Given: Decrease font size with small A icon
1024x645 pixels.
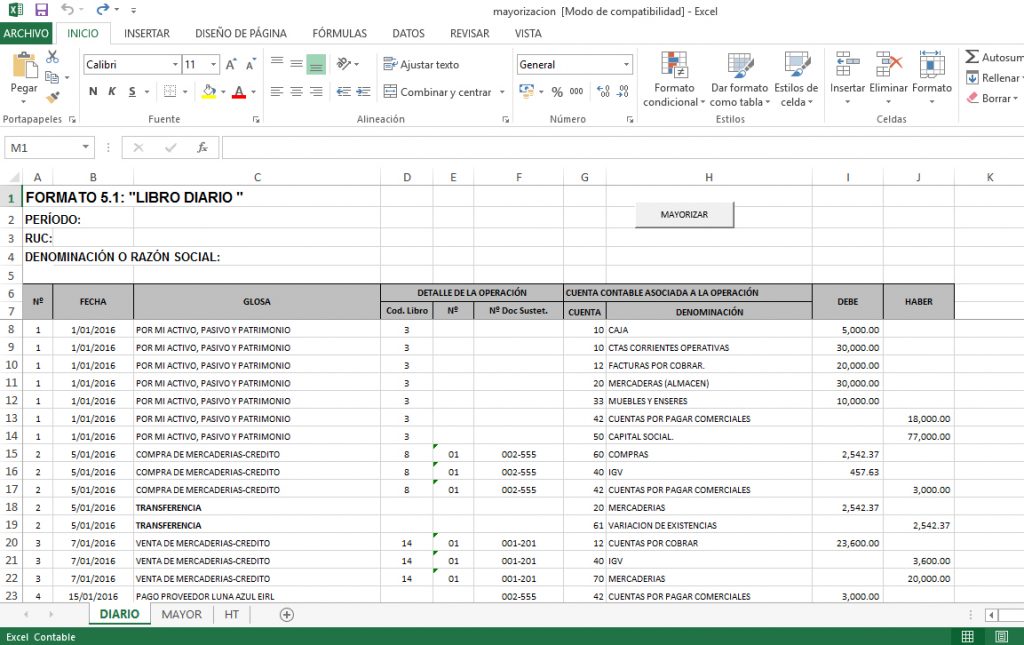Looking at the screenshot, I should click(251, 65).
